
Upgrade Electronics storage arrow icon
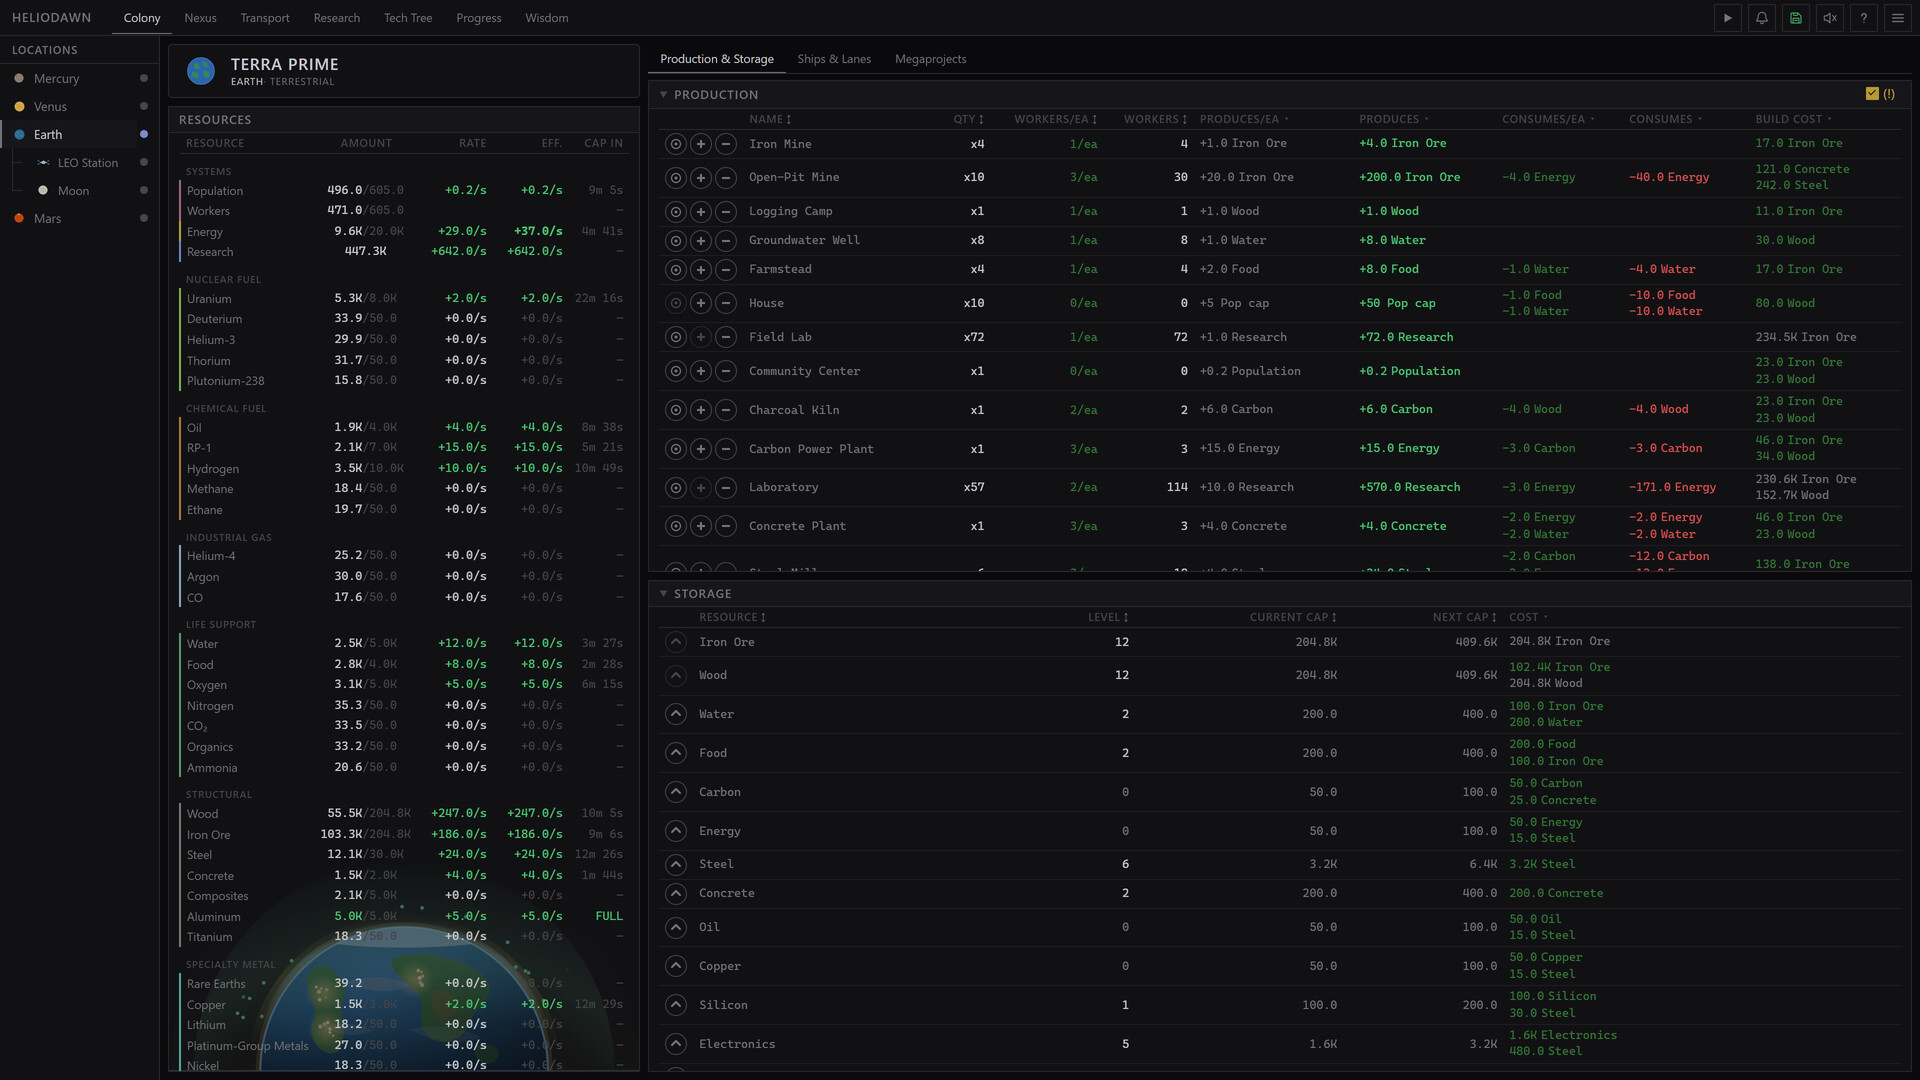coord(676,1044)
